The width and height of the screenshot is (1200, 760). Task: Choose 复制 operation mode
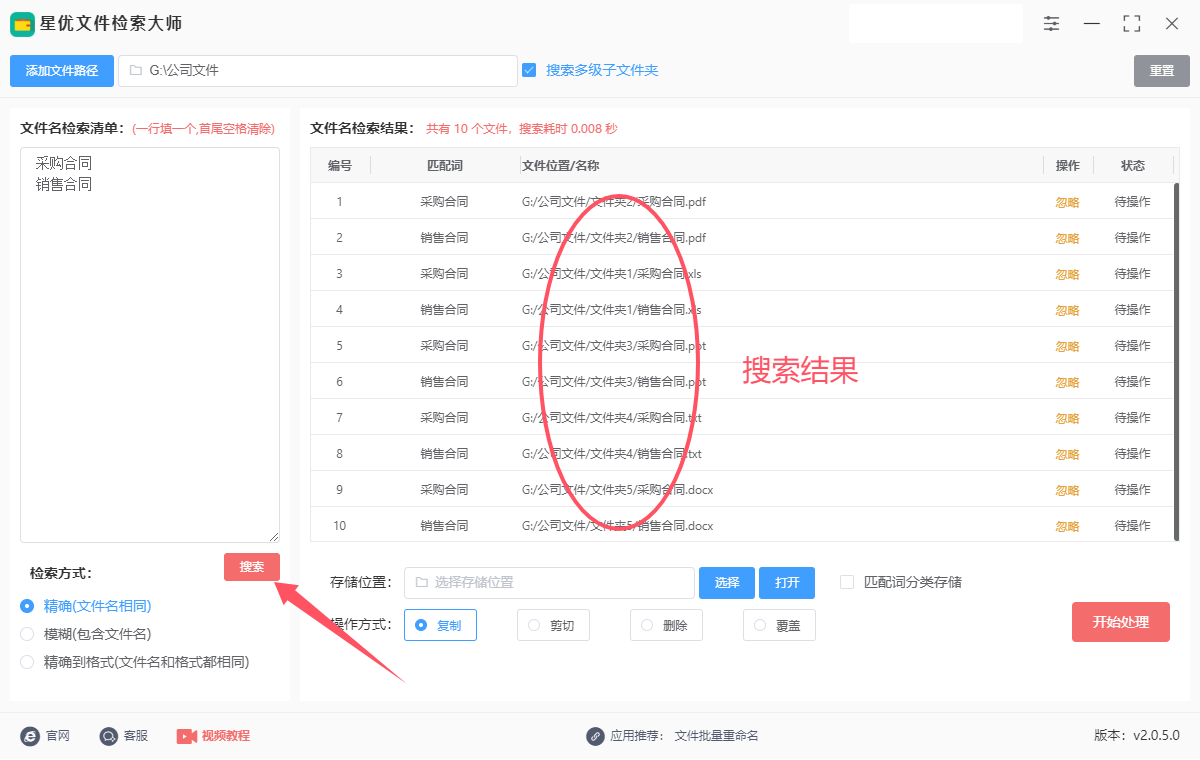440,625
